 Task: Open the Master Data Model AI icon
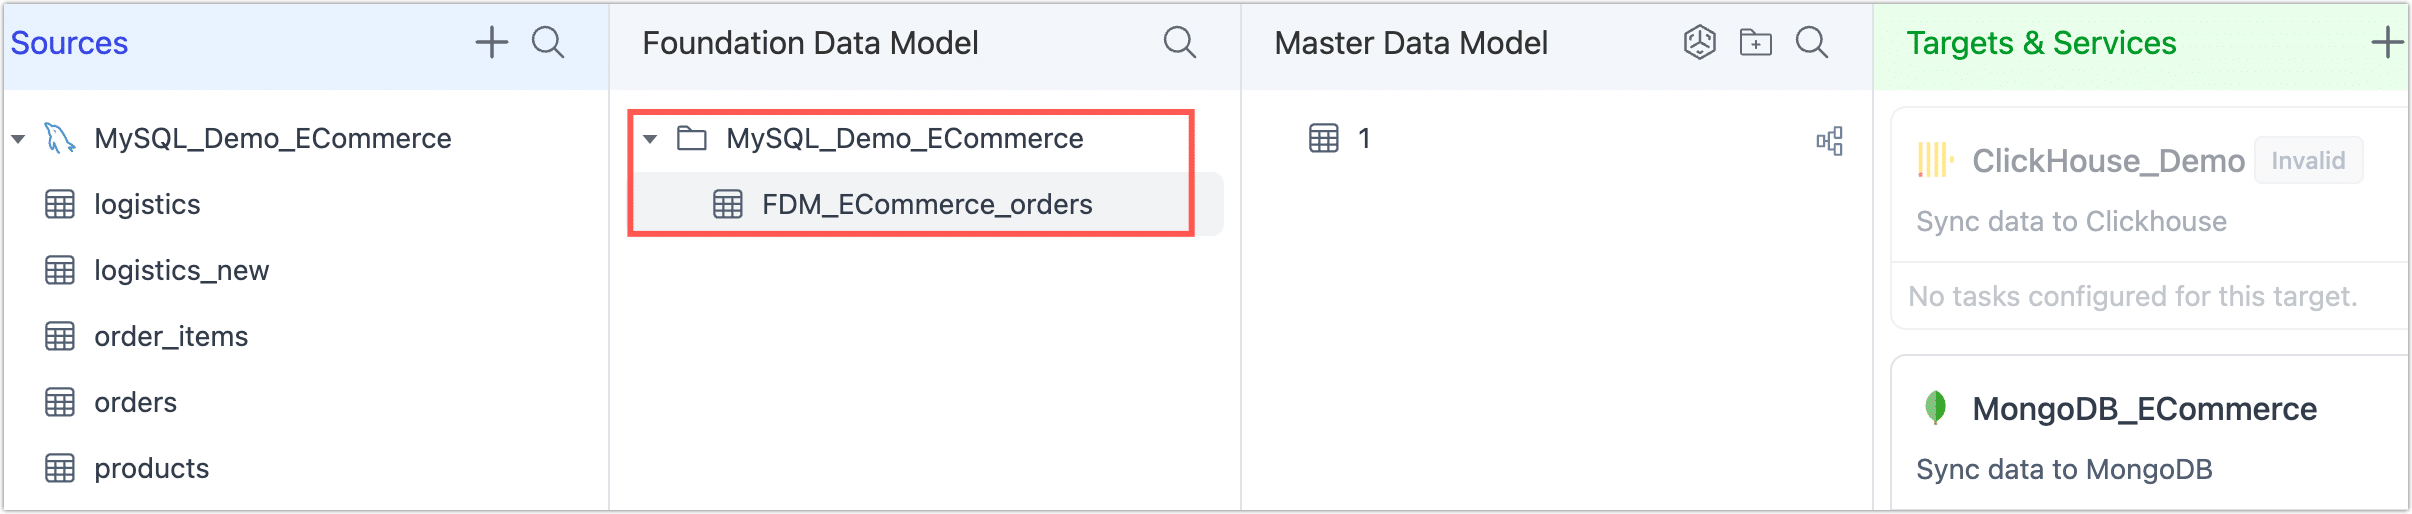pyautogui.click(x=1699, y=43)
